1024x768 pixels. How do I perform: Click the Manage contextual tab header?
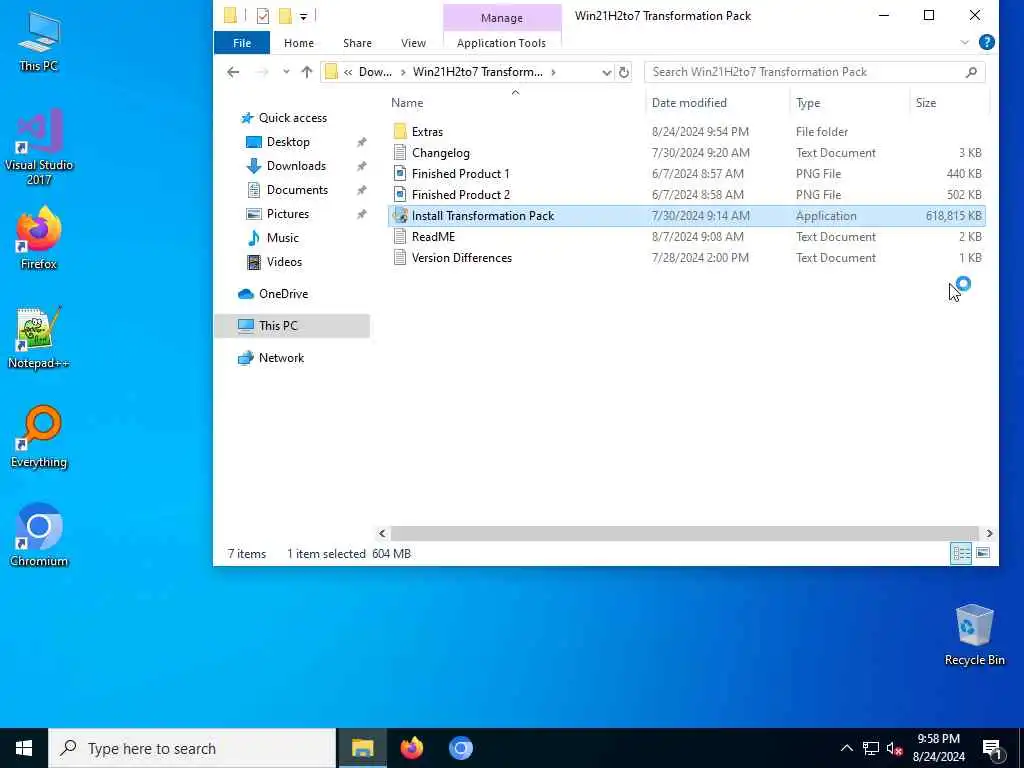tap(502, 18)
